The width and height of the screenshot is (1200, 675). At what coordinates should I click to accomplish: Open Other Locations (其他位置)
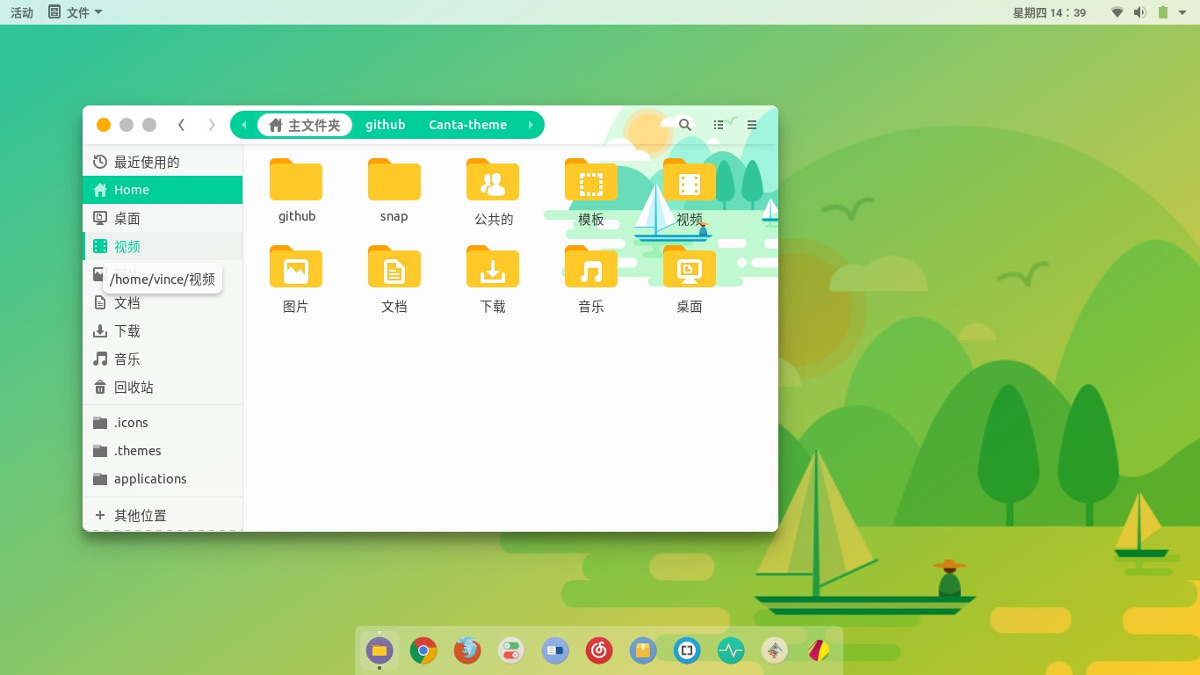[x=162, y=515]
